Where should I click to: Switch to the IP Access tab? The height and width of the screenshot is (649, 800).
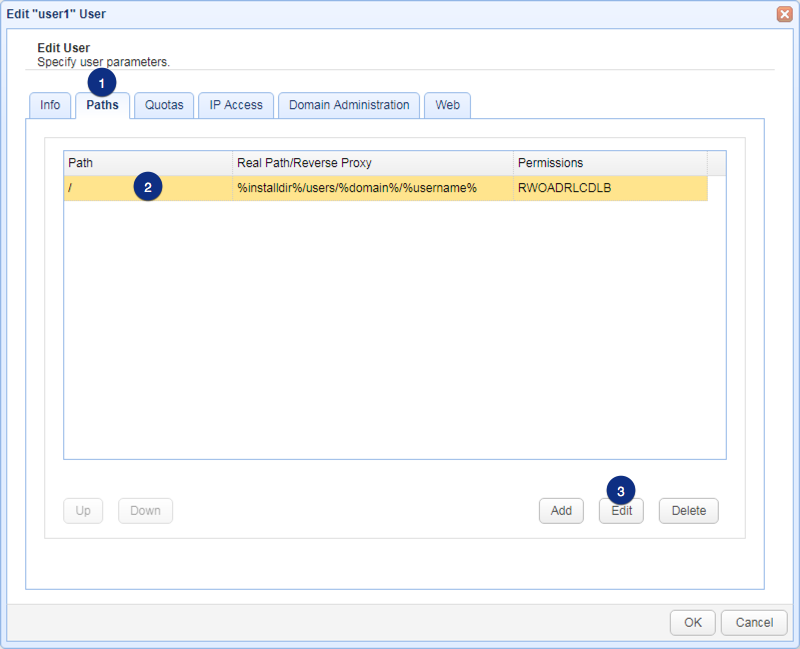pyautogui.click(x=235, y=105)
